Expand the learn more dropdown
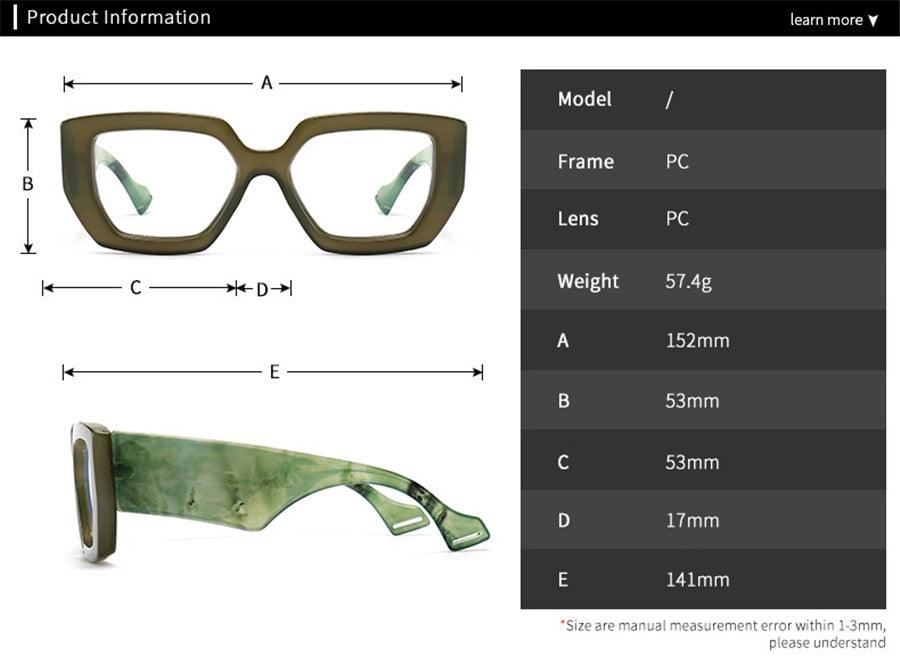This screenshot has width=900, height=672. (x=830, y=19)
